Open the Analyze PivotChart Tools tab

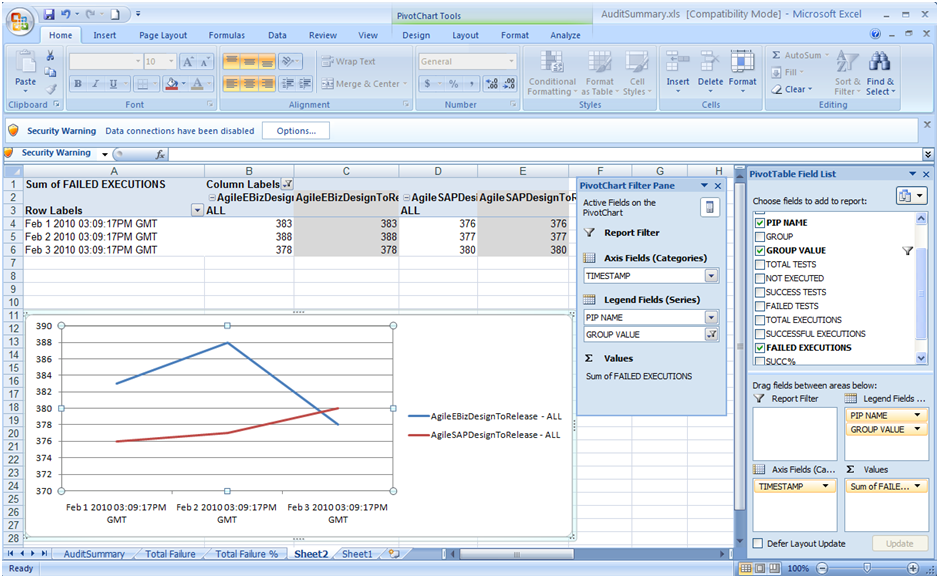point(565,35)
